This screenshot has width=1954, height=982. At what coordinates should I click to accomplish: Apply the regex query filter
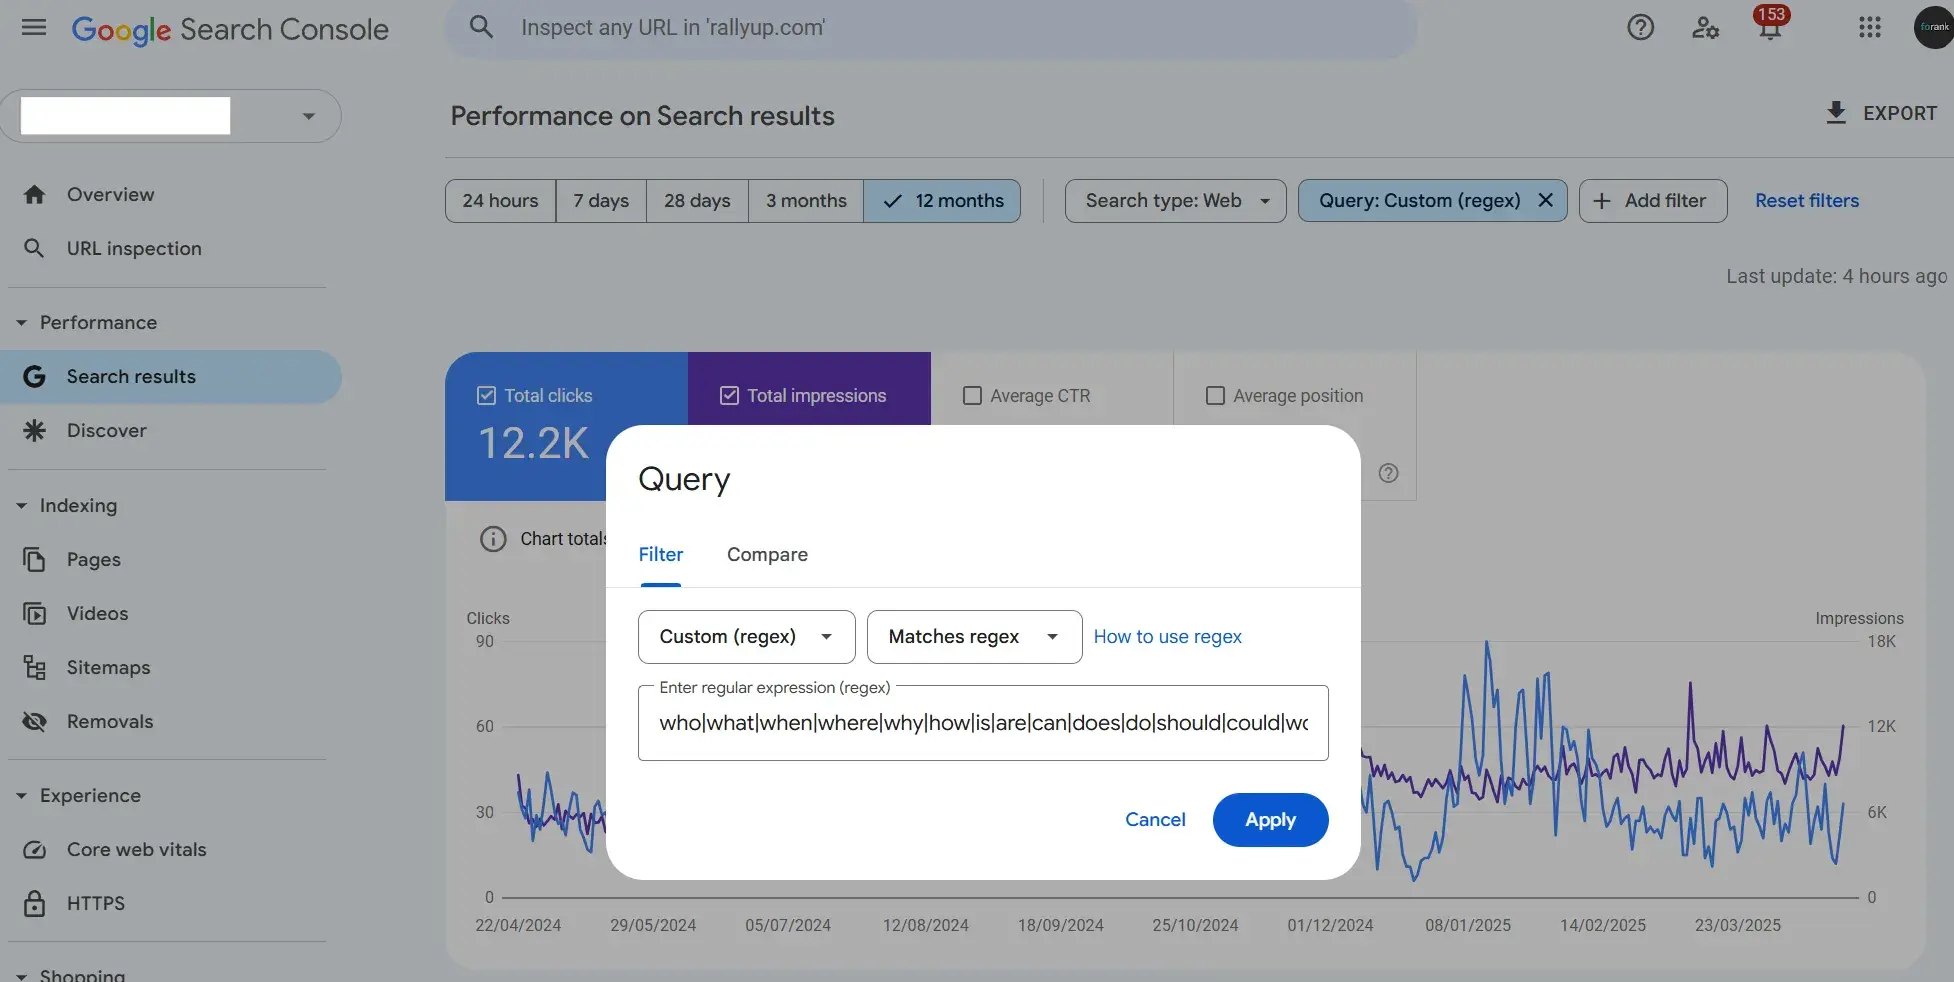tap(1269, 819)
